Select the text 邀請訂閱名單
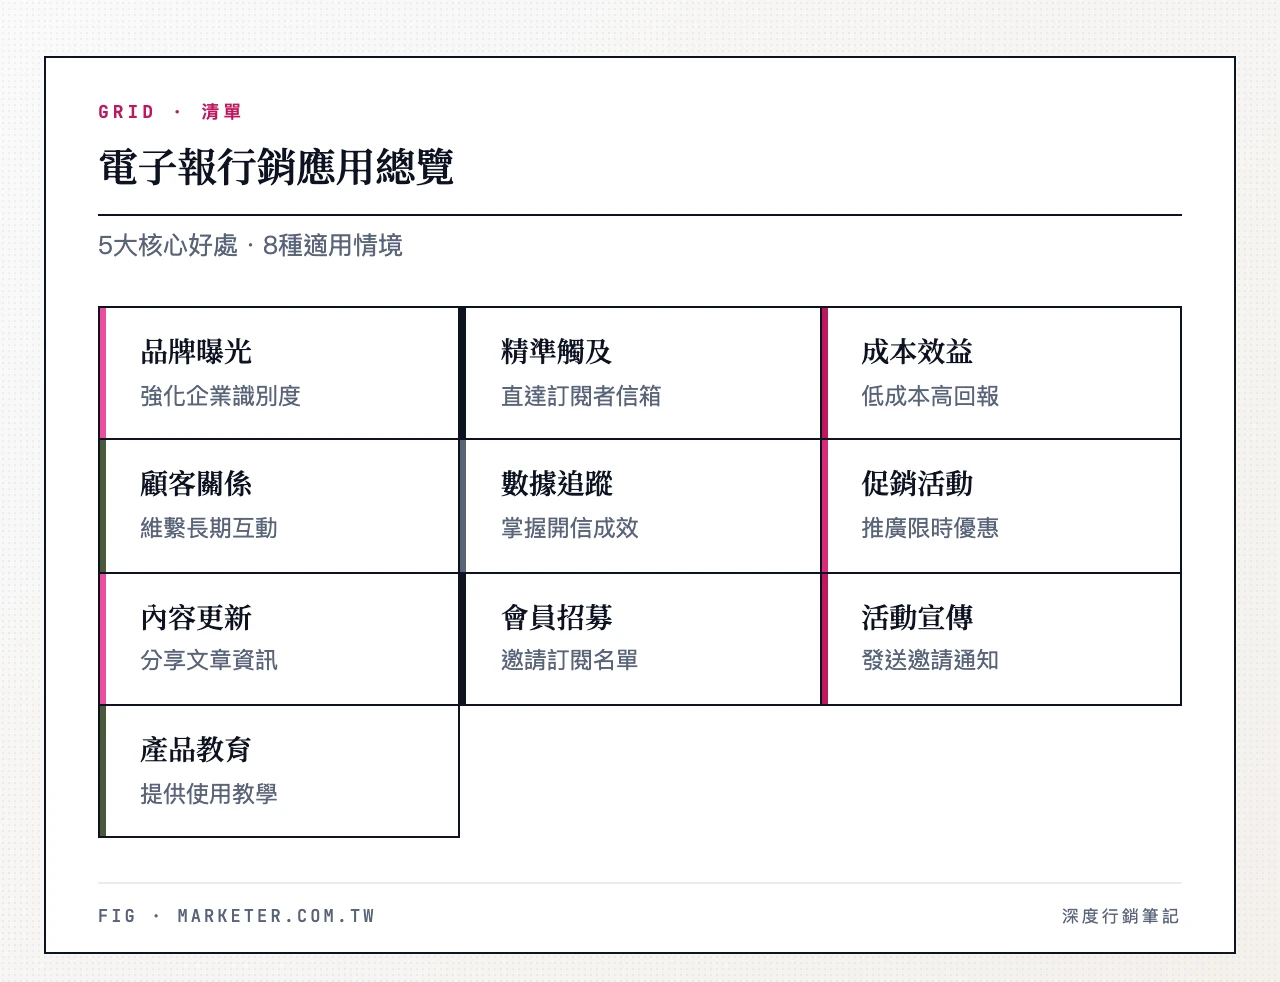The width and height of the screenshot is (1280, 982). coord(570,660)
